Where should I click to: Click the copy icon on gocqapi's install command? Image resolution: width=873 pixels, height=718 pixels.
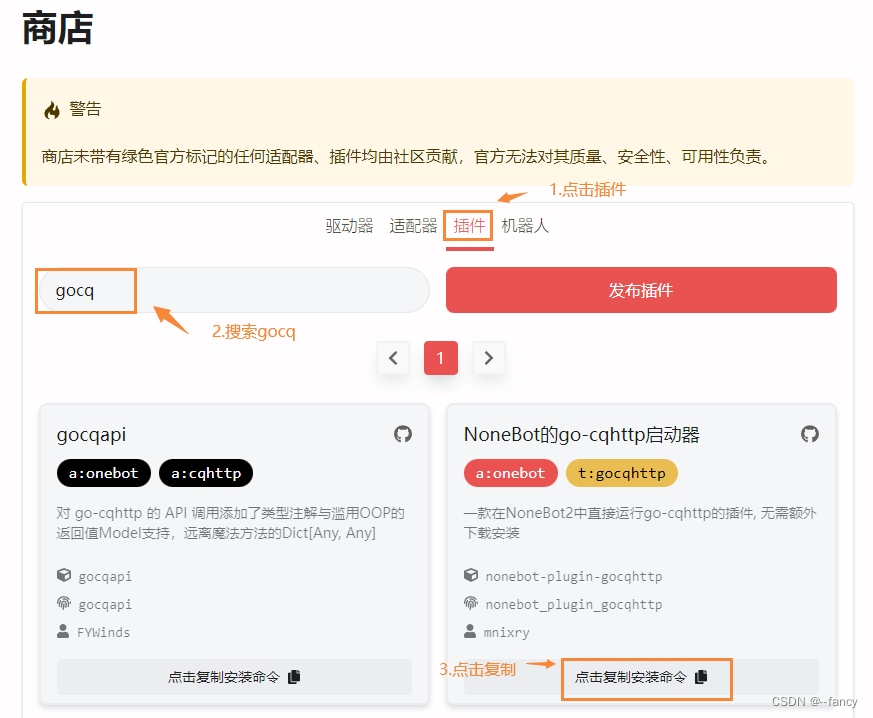point(294,677)
